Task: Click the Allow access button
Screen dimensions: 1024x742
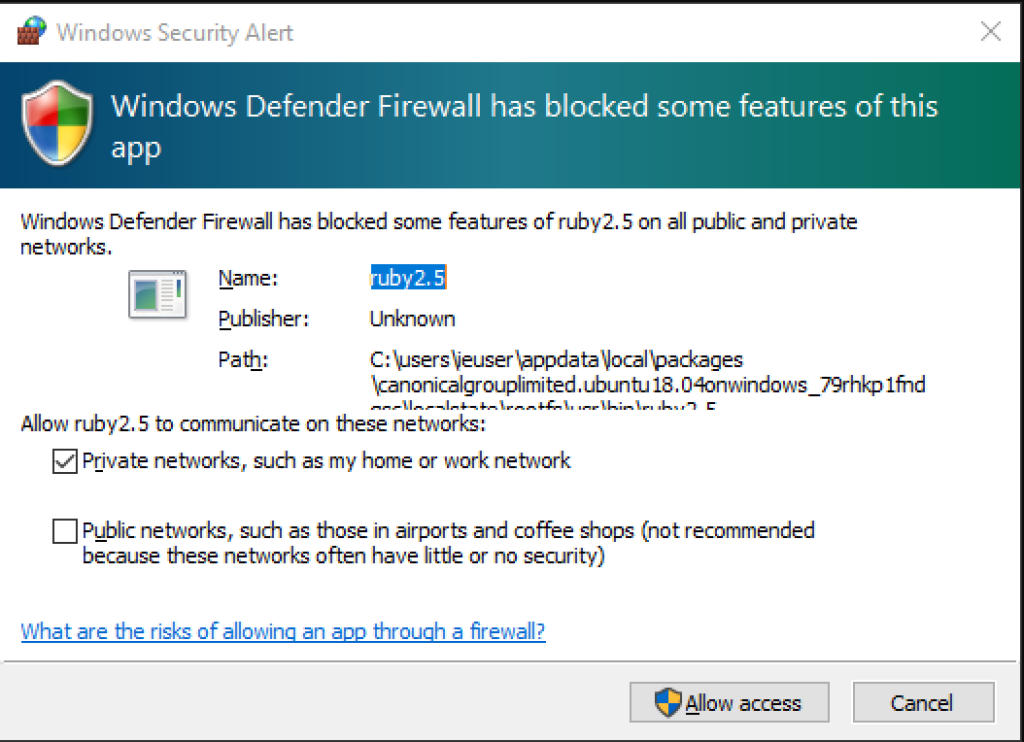Action: tap(729, 703)
